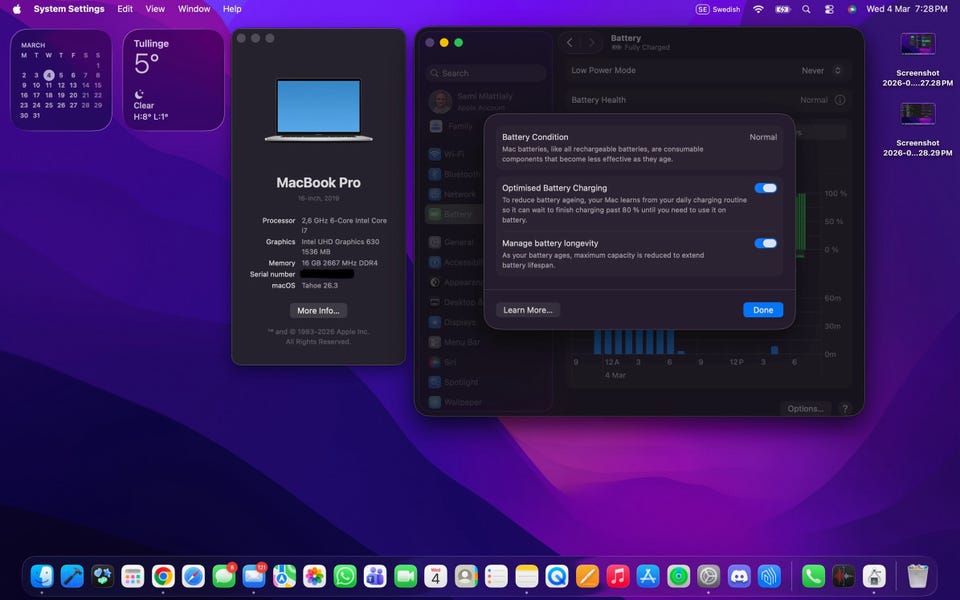
Task: Open the Apple menu
Action: coord(16,9)
